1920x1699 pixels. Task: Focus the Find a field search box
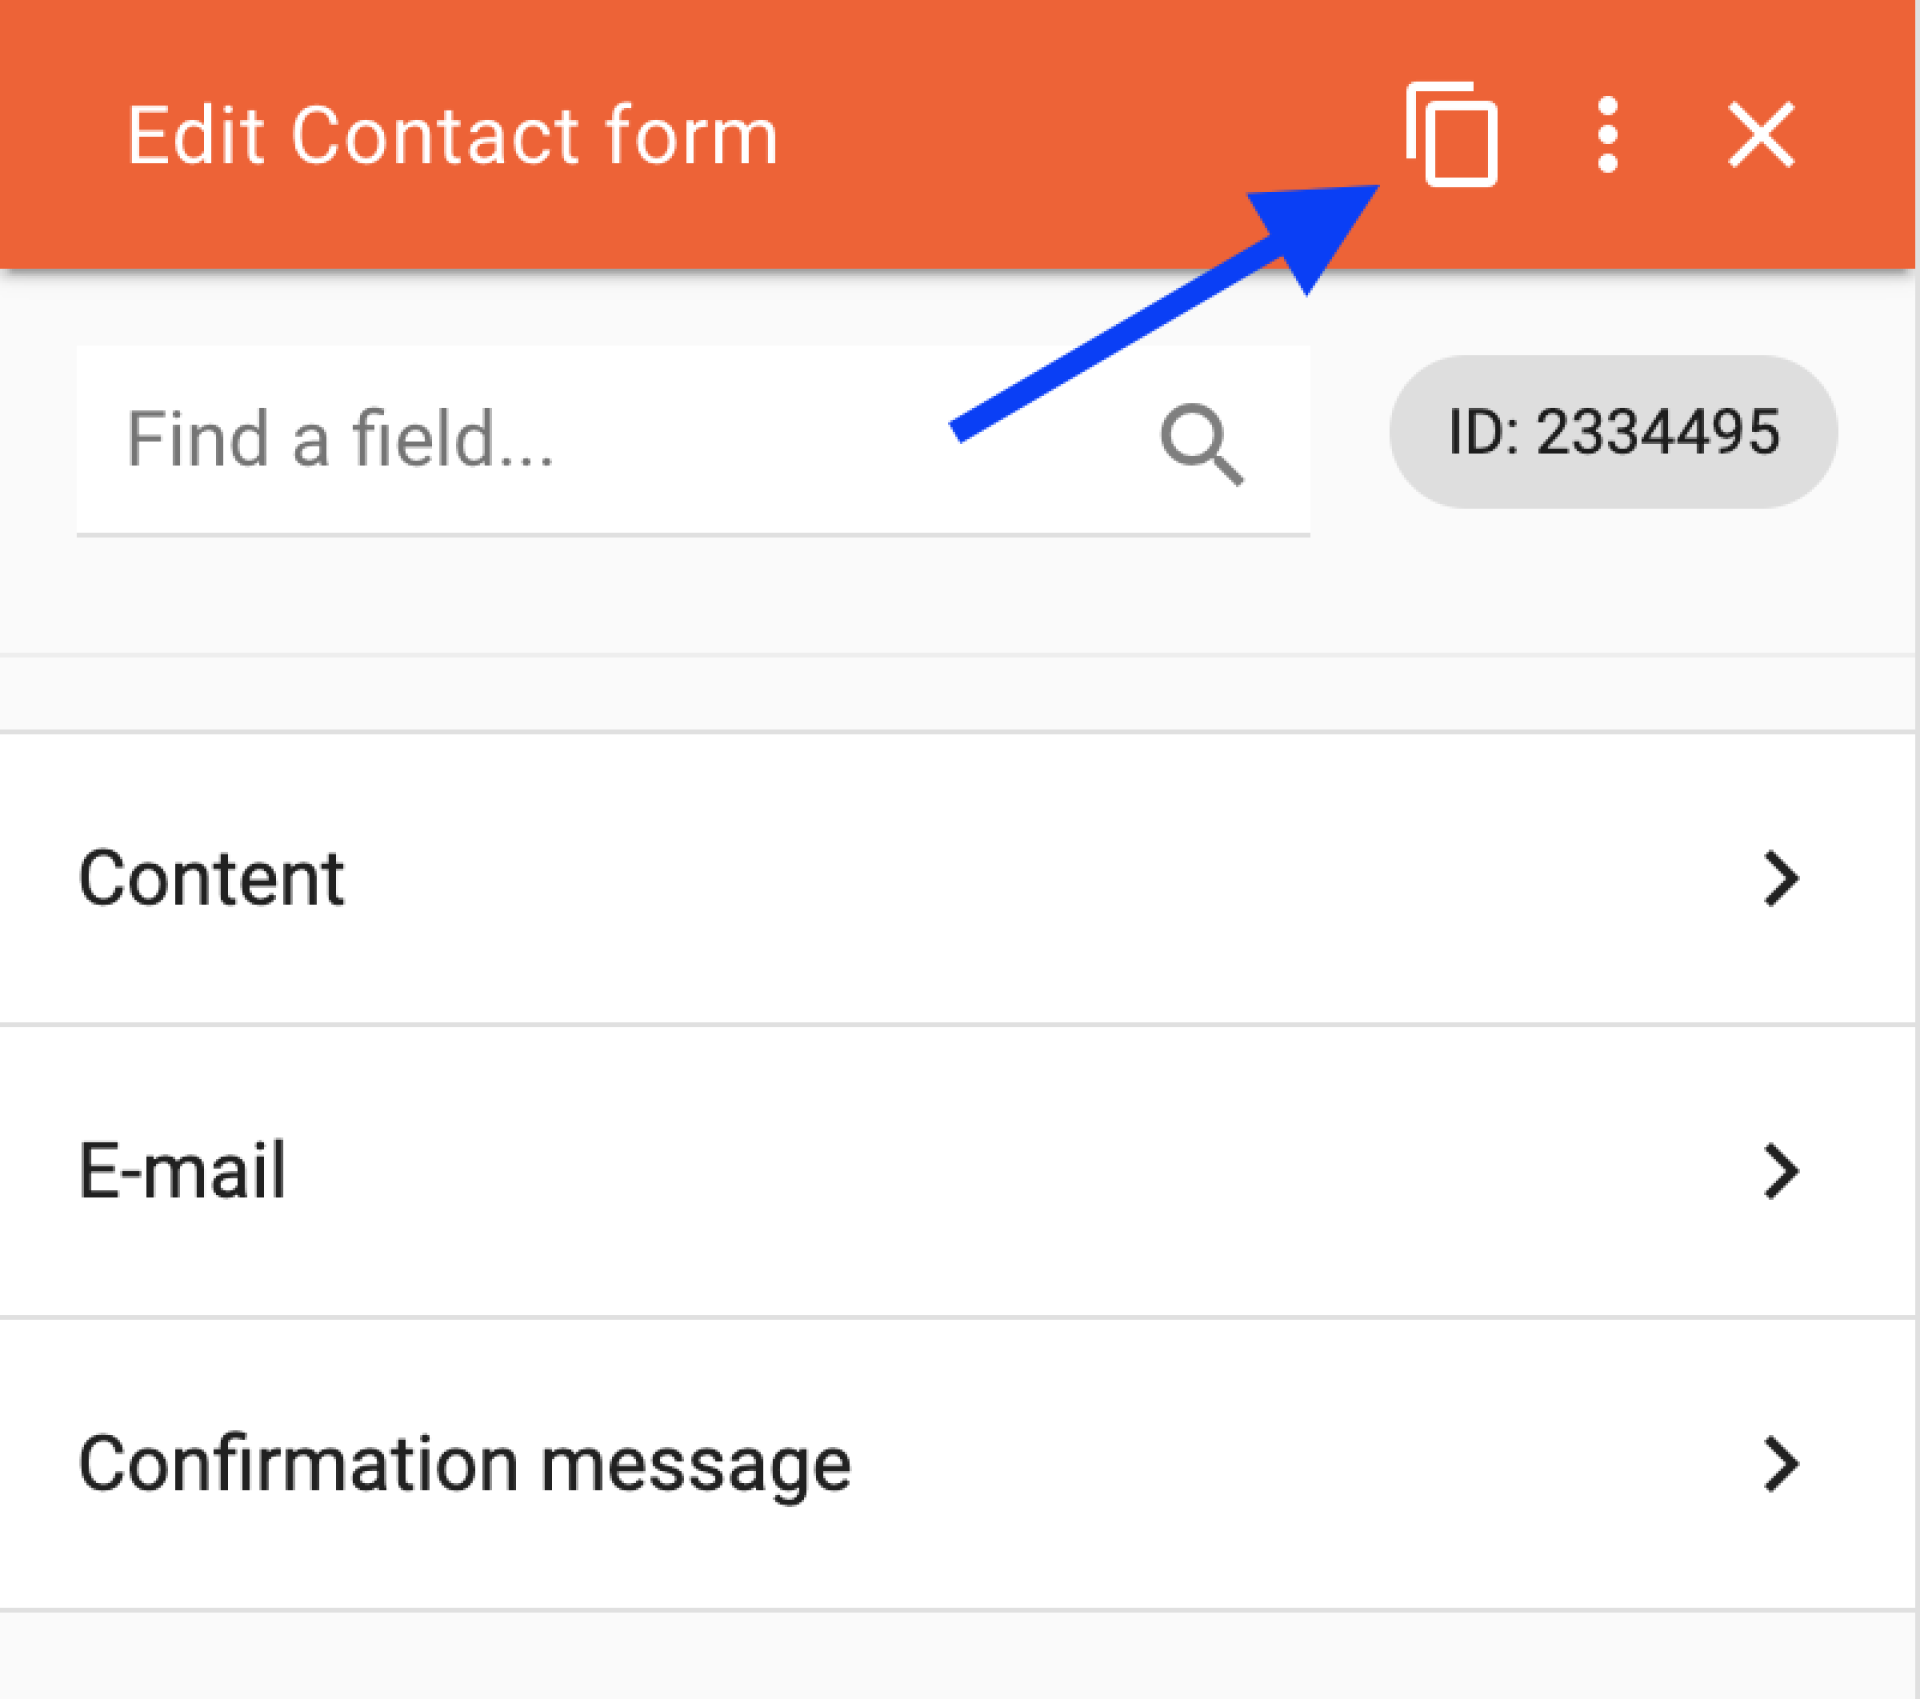coord(693,441)
